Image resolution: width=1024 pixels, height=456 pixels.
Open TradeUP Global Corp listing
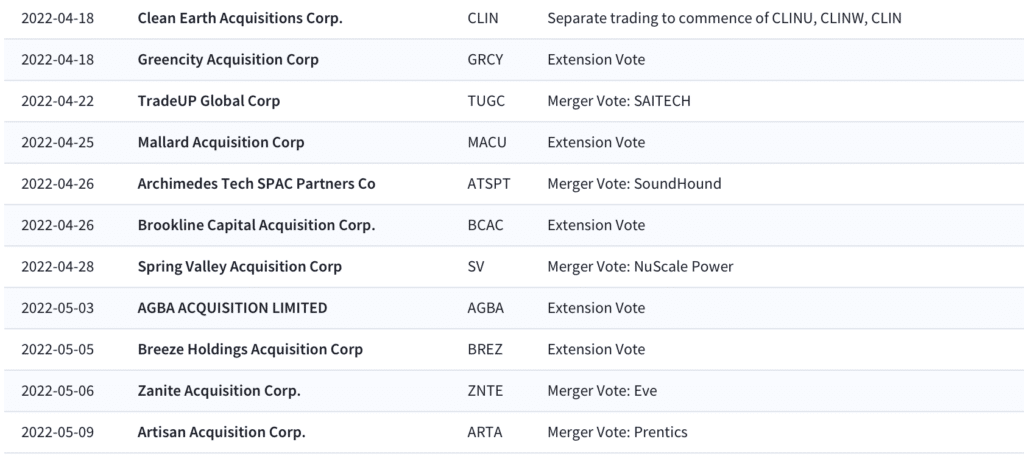pos(208,101)
